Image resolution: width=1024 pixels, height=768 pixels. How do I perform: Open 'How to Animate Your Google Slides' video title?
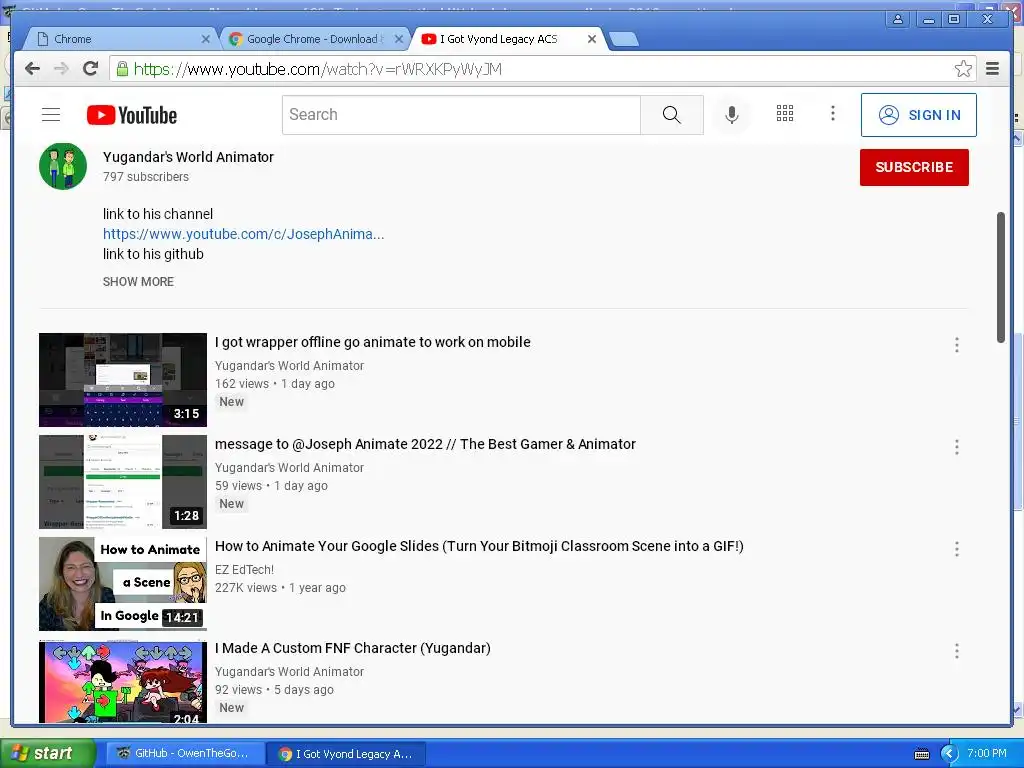(479, 546)
